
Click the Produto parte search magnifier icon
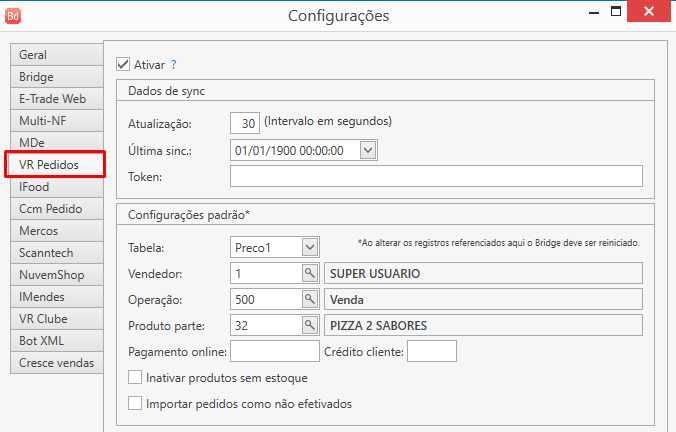point(310,325)
